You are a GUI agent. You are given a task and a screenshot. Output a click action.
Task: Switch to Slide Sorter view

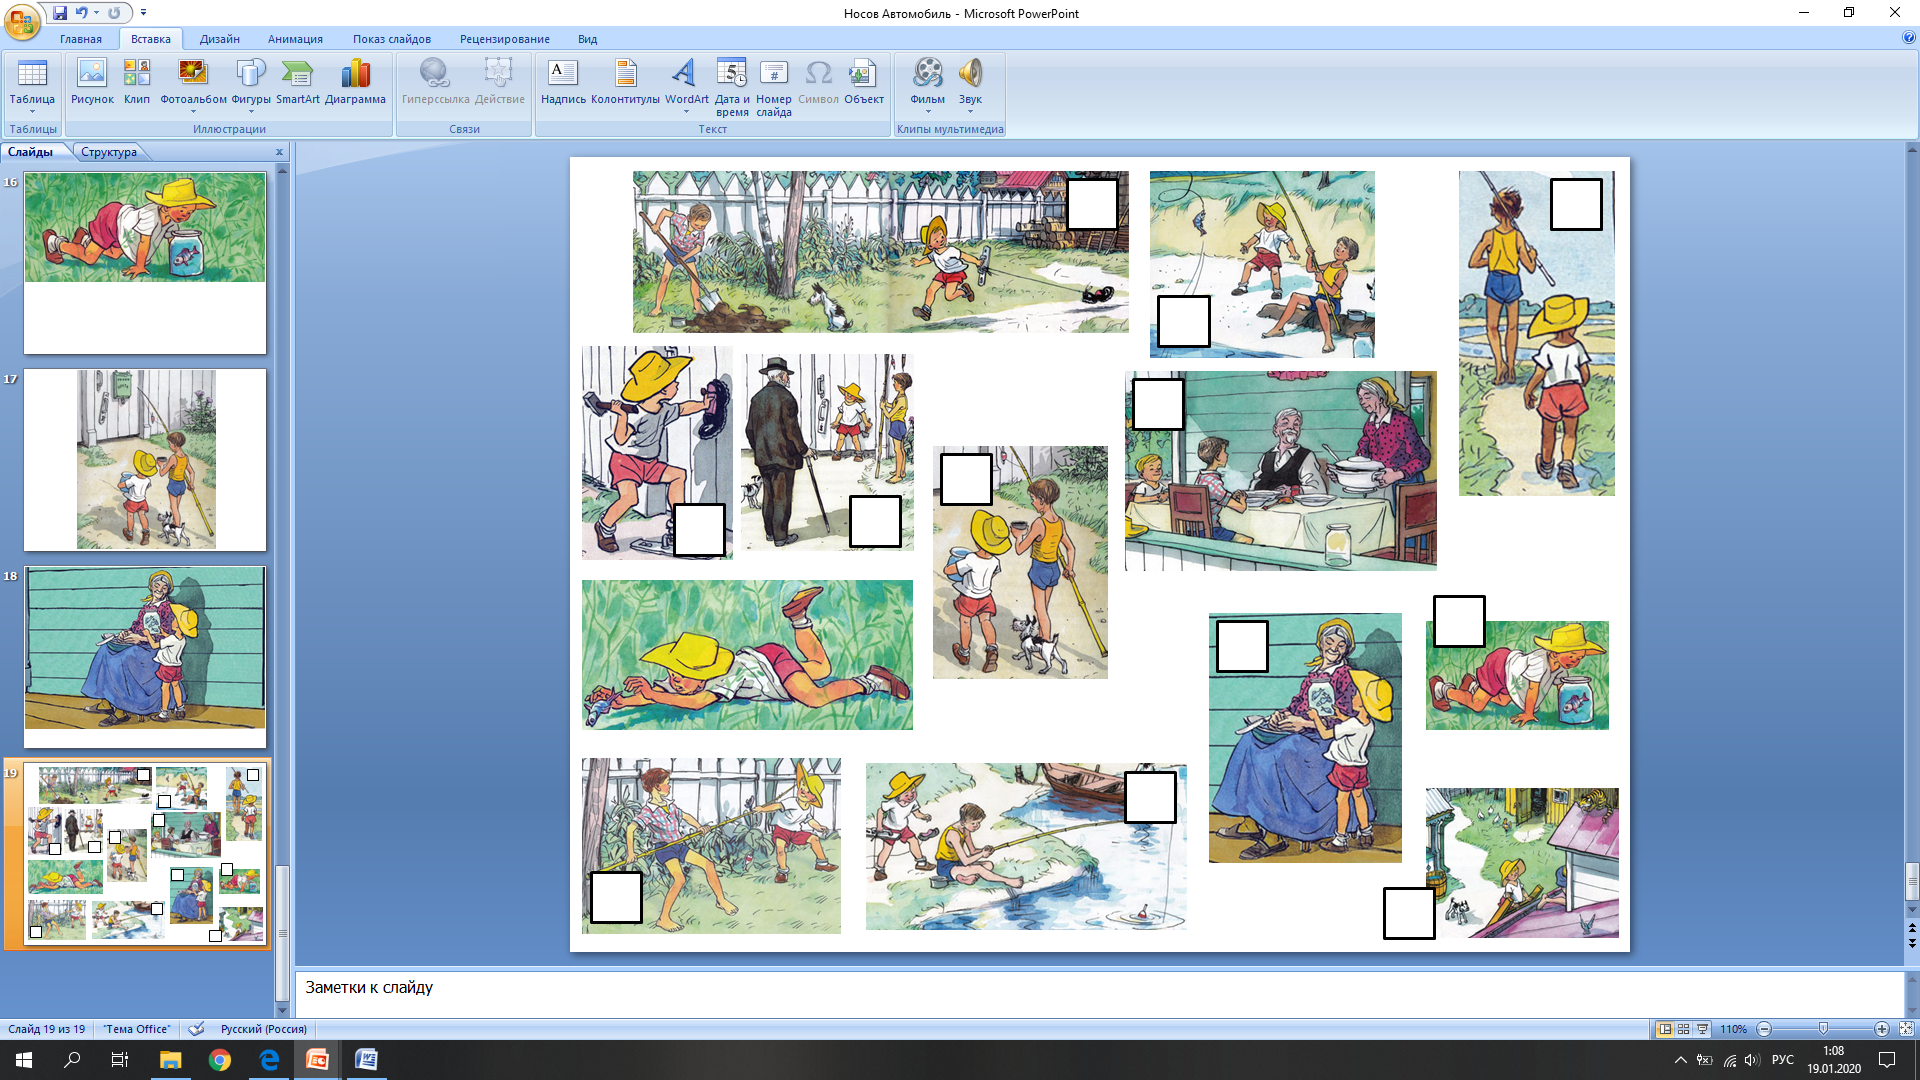click(1683, 1029)
